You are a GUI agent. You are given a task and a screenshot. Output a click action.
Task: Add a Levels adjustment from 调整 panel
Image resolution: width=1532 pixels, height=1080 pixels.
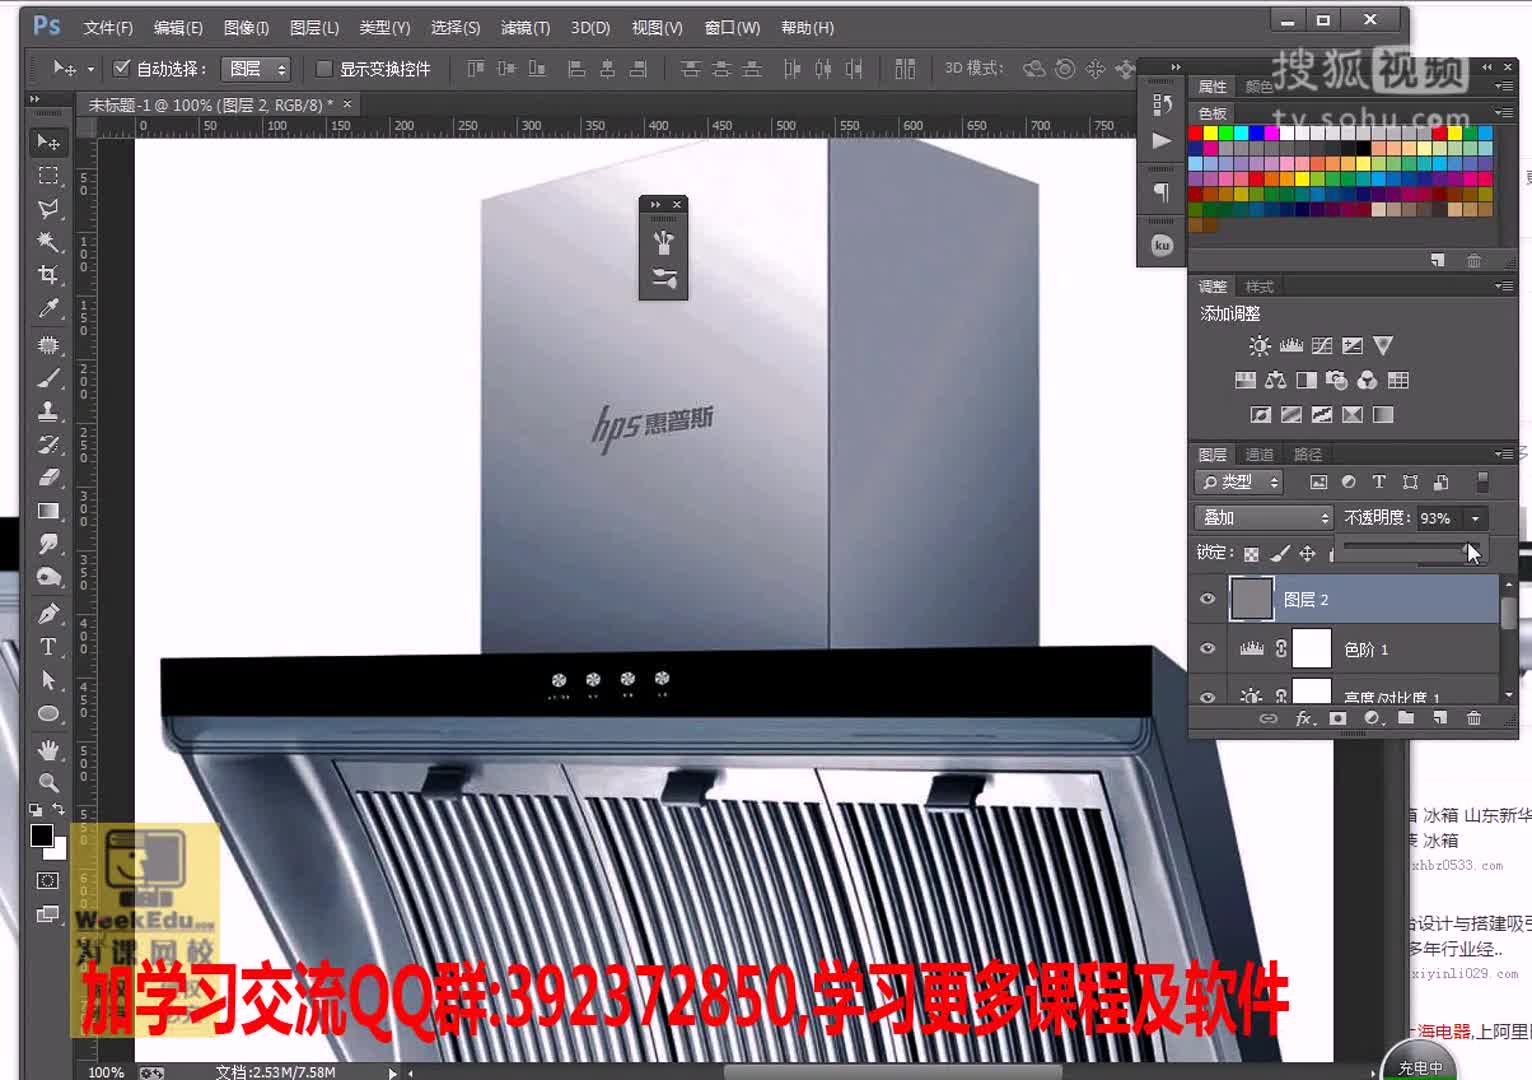(1291, 346)
